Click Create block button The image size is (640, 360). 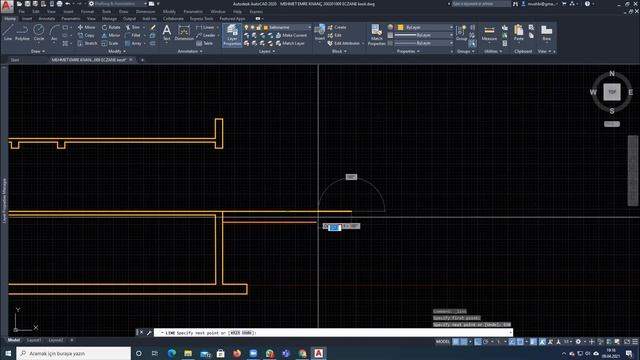337,27
